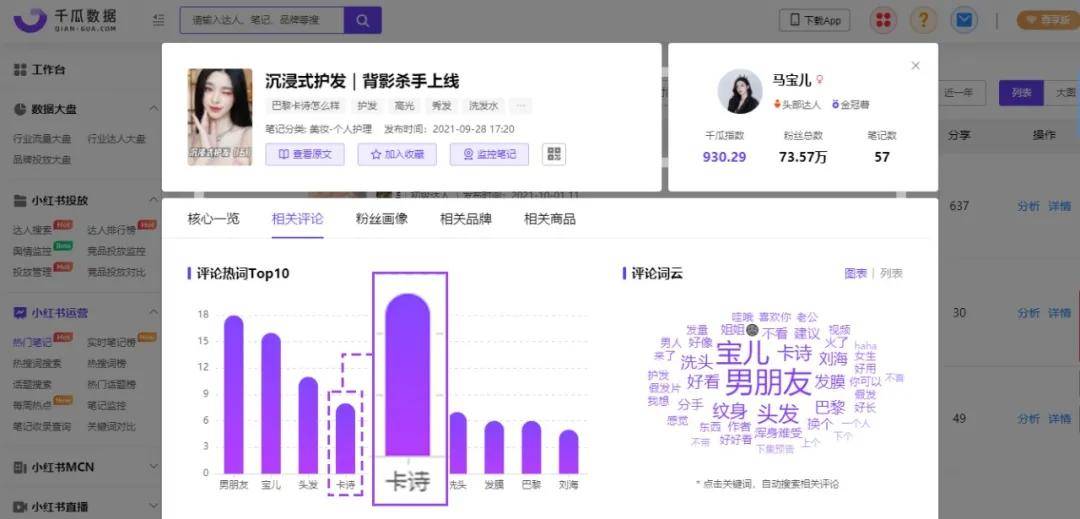Switch to the 相关商品 tab
The width and height of the screenshot is (1080, 519).
(550, 219)
